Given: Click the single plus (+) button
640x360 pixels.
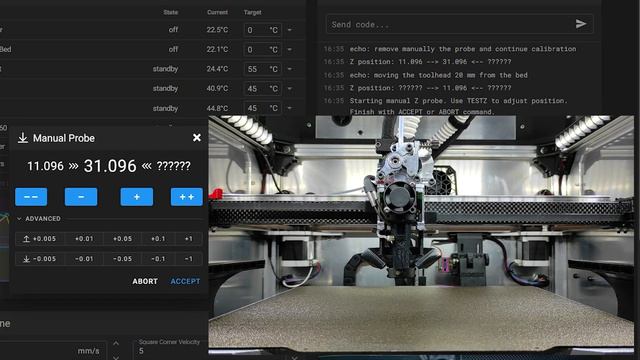Looking at the screenshot, I should 137,197.
